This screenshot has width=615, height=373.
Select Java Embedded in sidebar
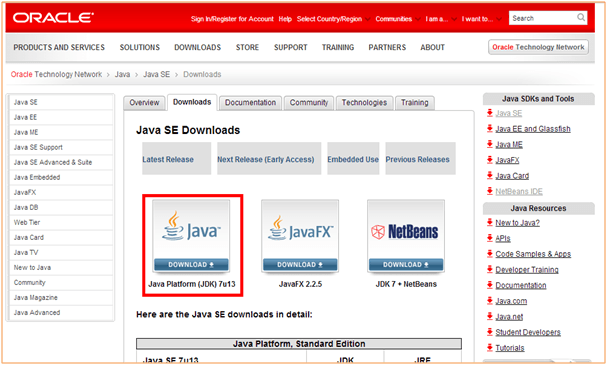tap(61, 177)
